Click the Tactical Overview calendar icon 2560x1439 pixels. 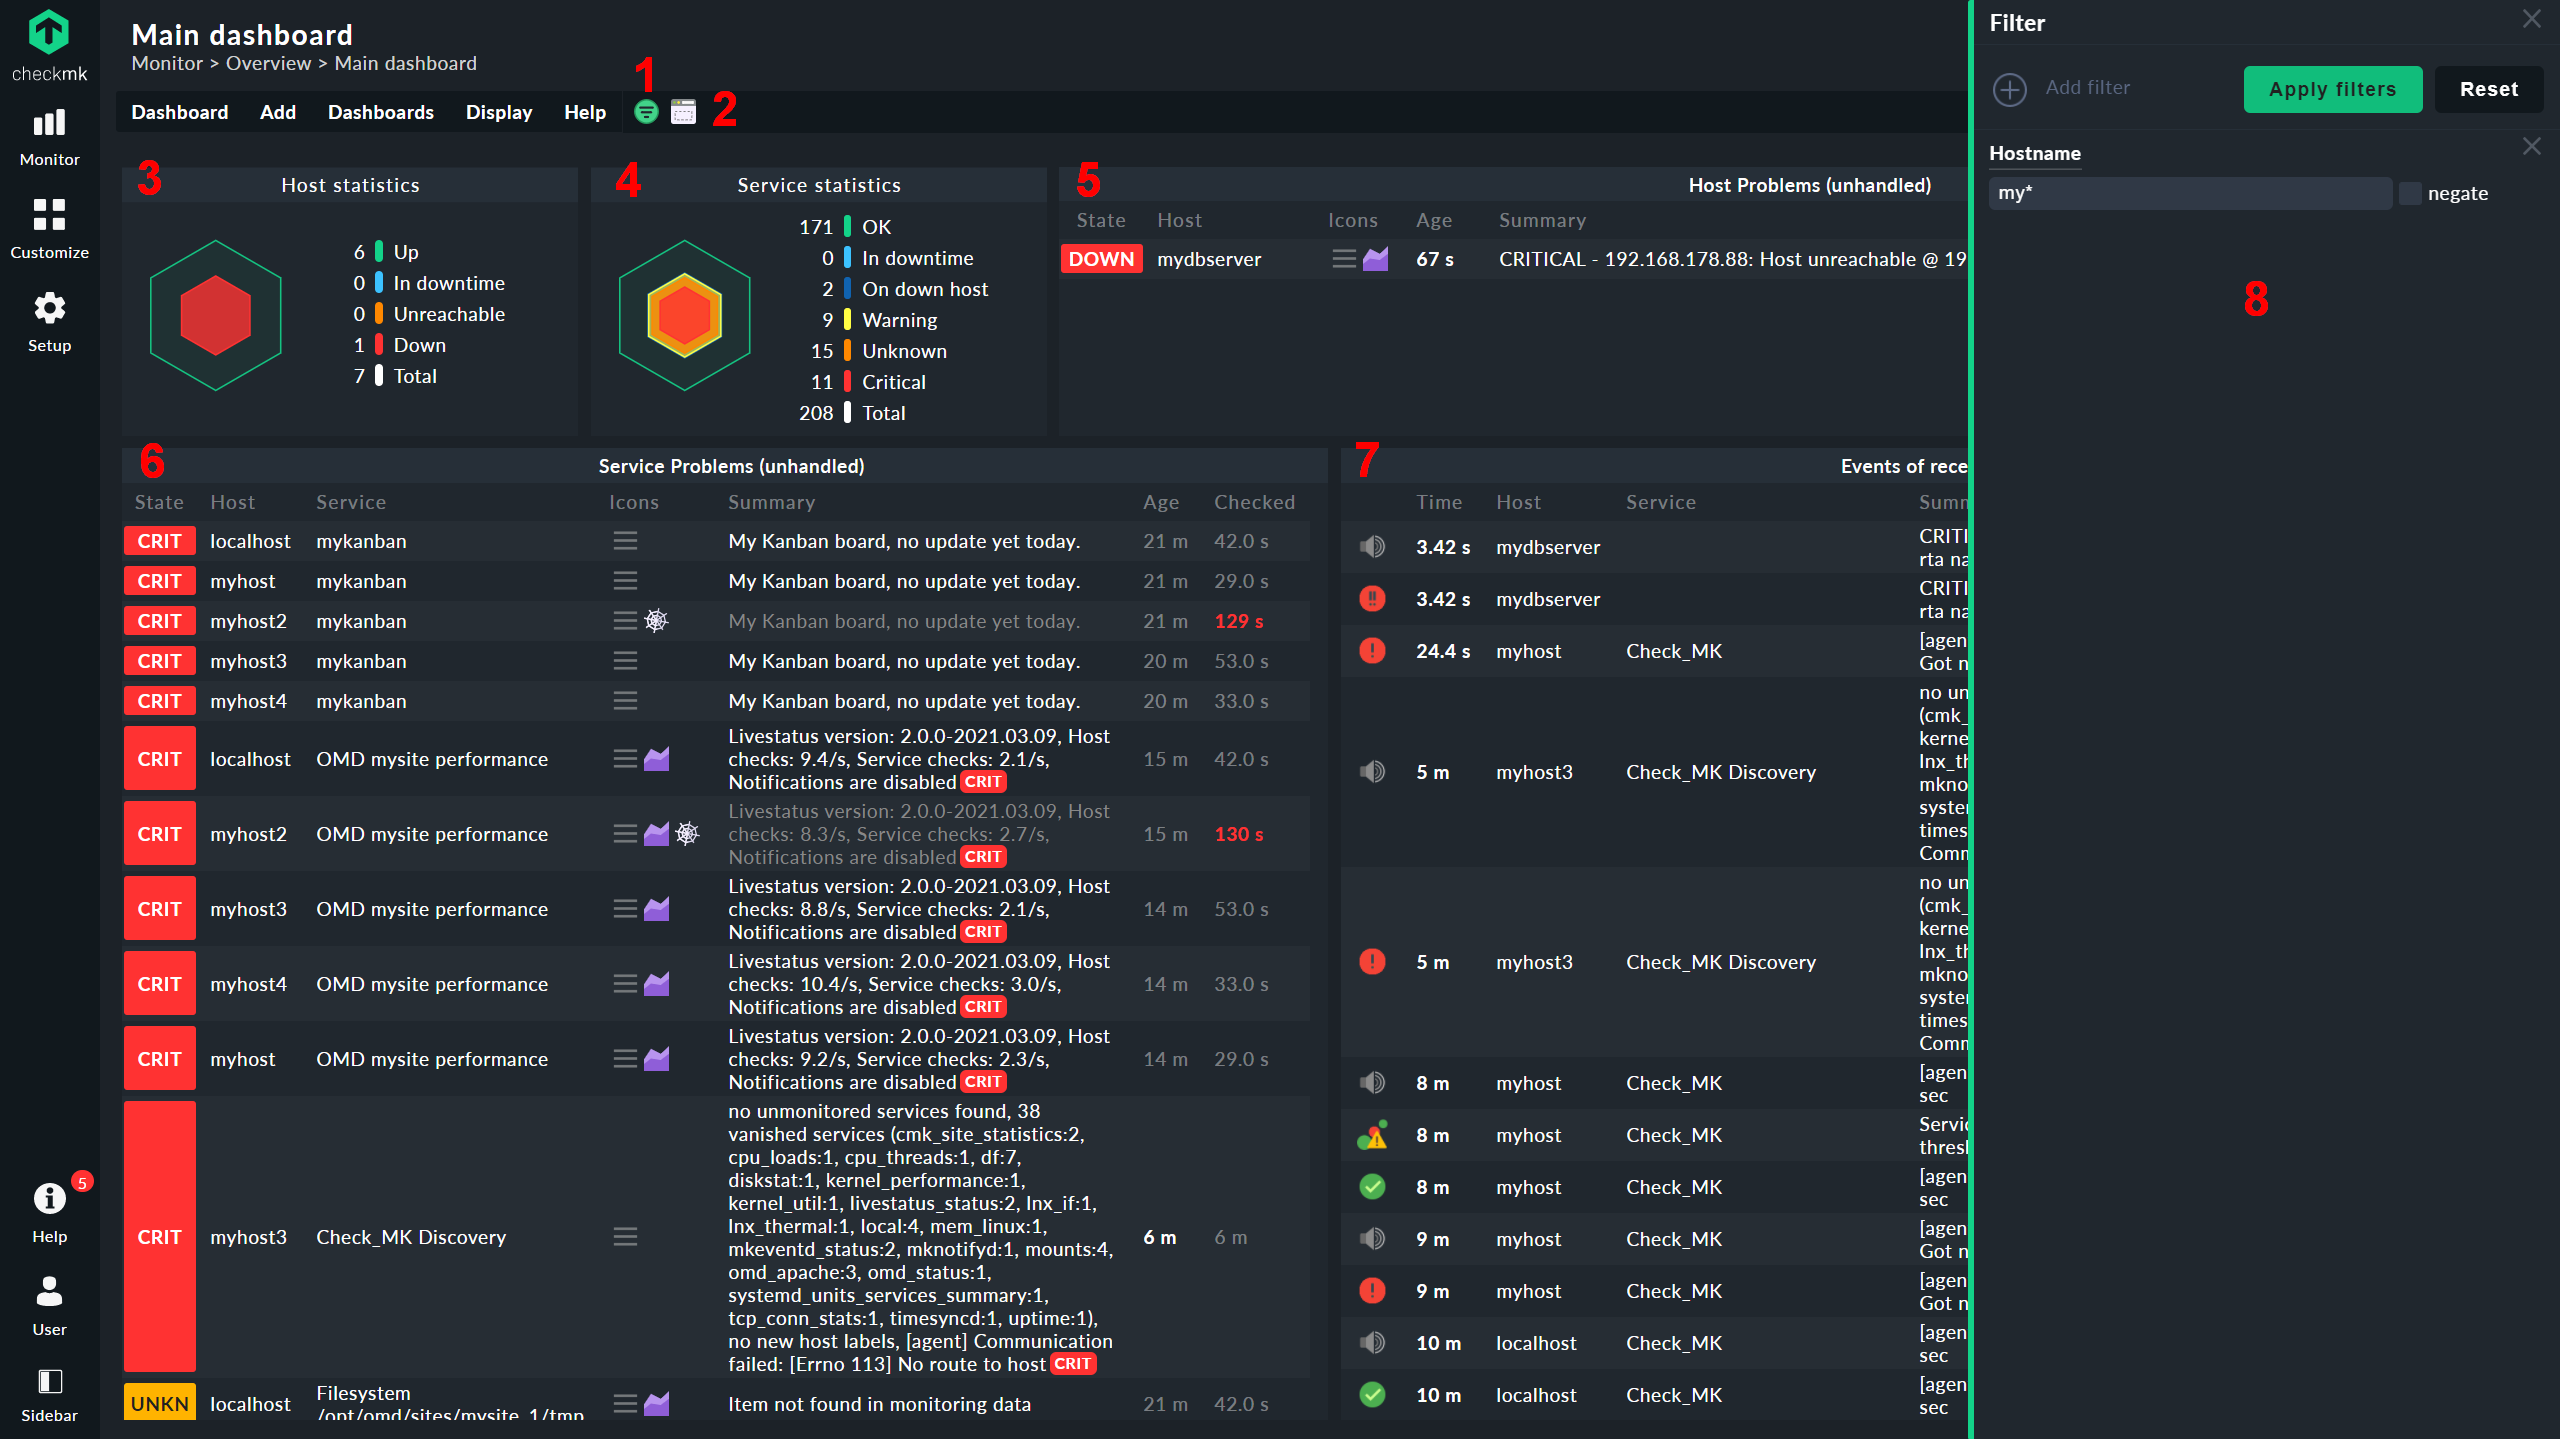coord(684,113)
